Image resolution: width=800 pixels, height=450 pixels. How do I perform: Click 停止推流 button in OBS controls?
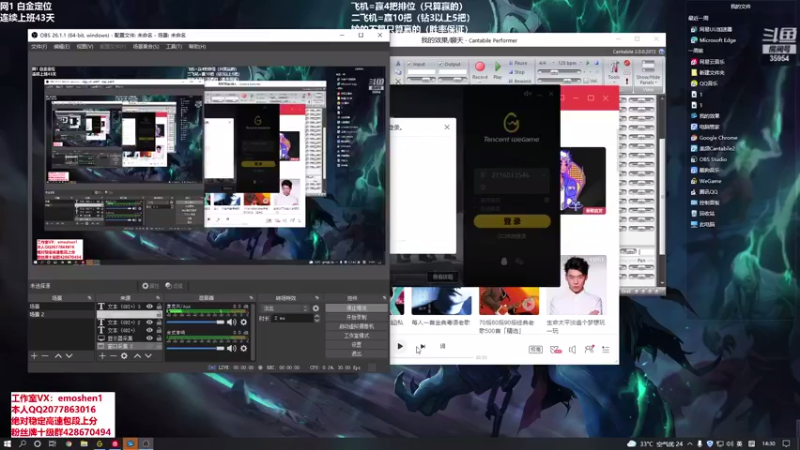point(356,308)
